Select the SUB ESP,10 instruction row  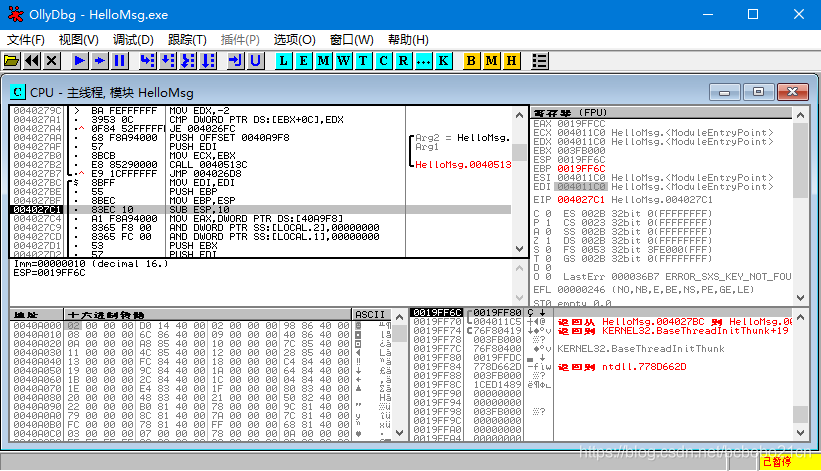click(260, 209)
